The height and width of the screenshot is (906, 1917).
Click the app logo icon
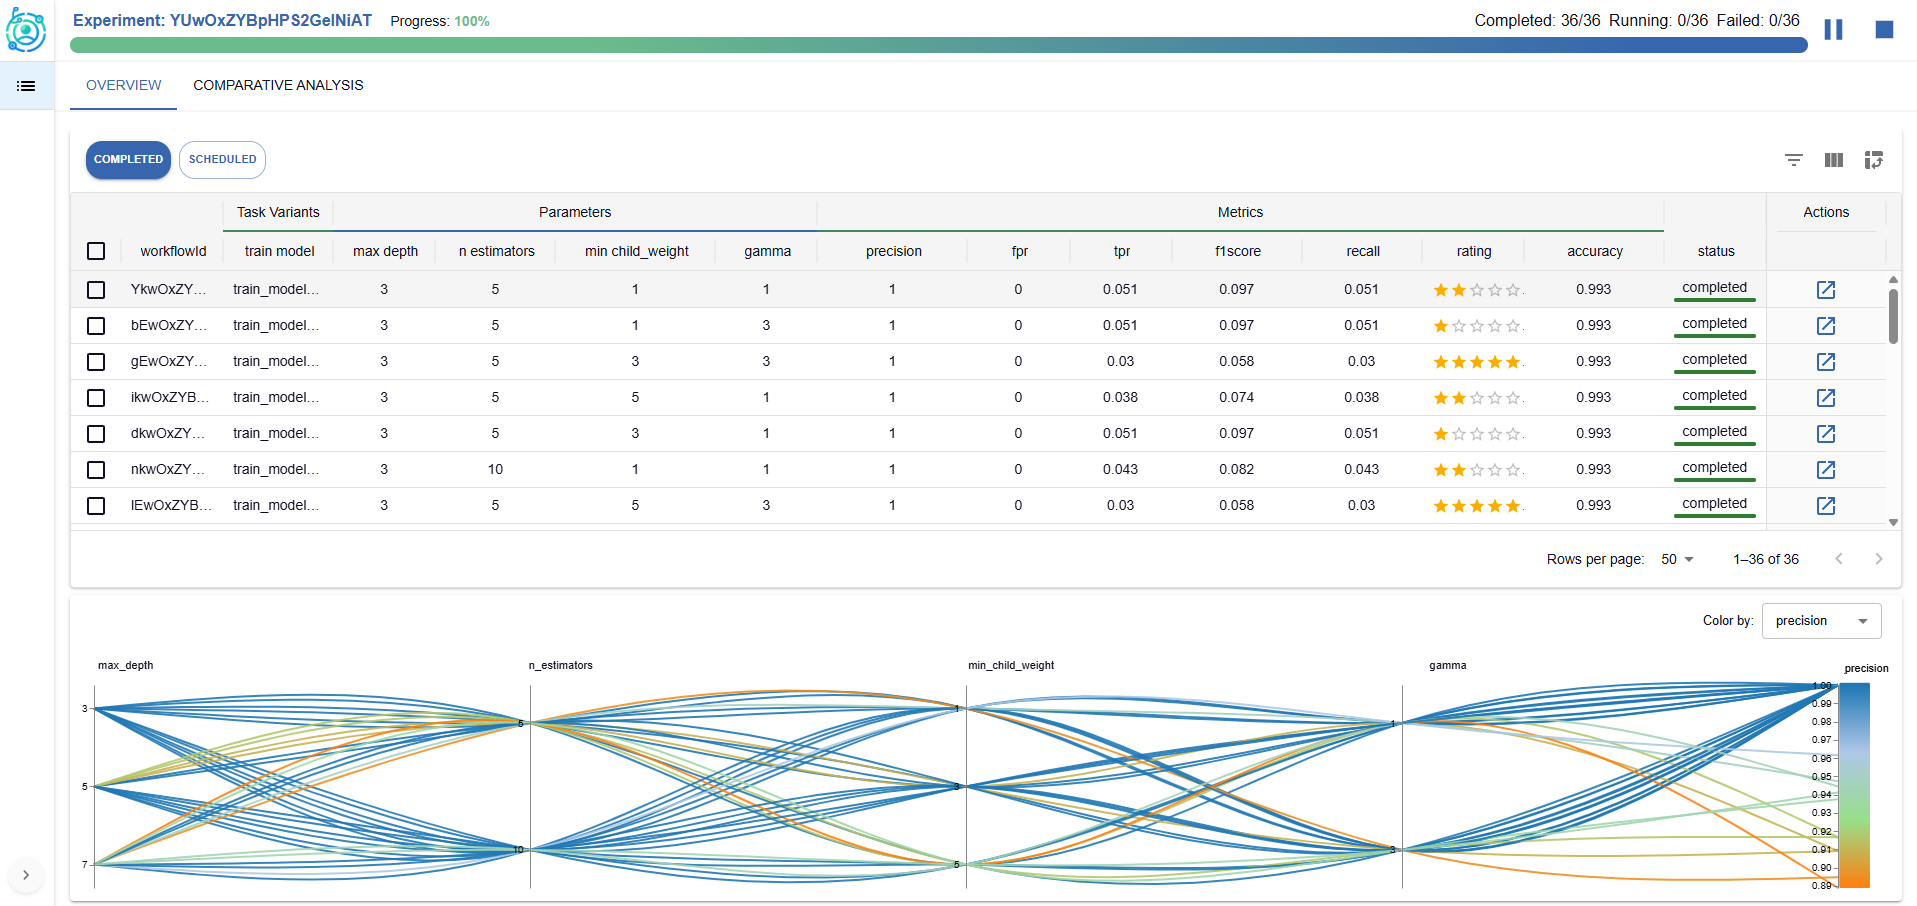[26, 30]
